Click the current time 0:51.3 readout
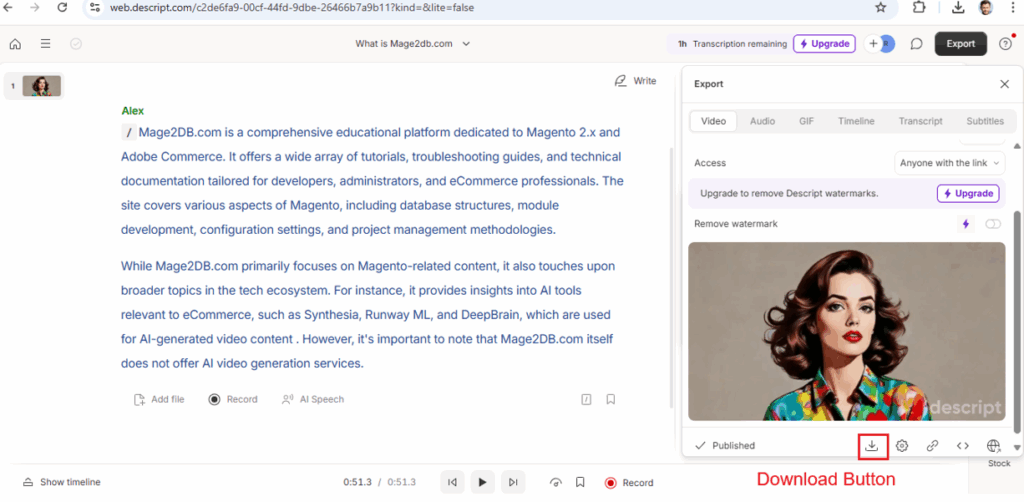Screen dimensions: 1024x502 357,482
